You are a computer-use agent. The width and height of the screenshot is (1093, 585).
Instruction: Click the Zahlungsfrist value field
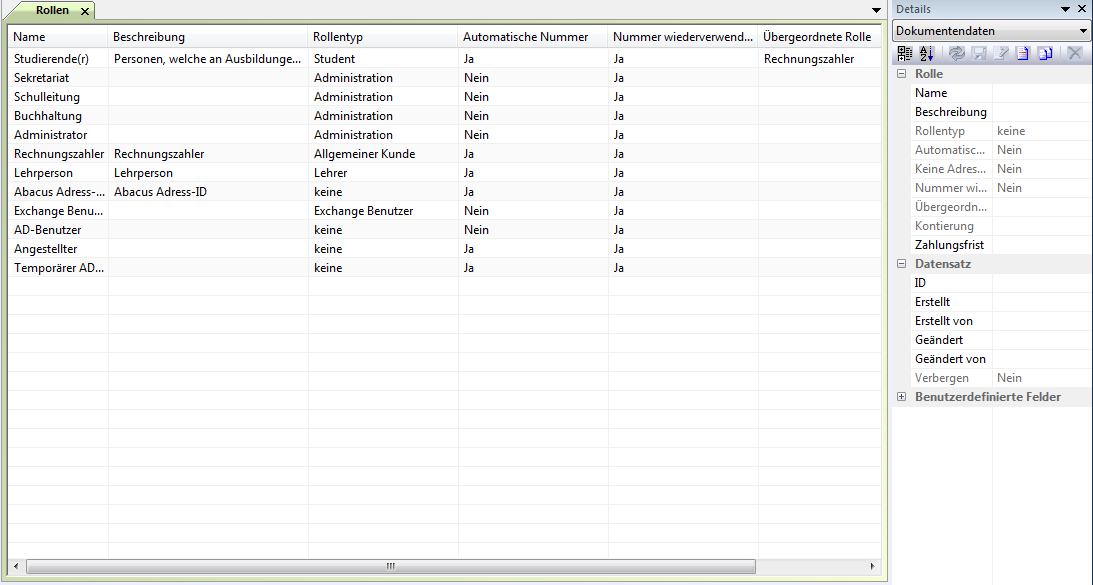click(x=1040, y=245)
